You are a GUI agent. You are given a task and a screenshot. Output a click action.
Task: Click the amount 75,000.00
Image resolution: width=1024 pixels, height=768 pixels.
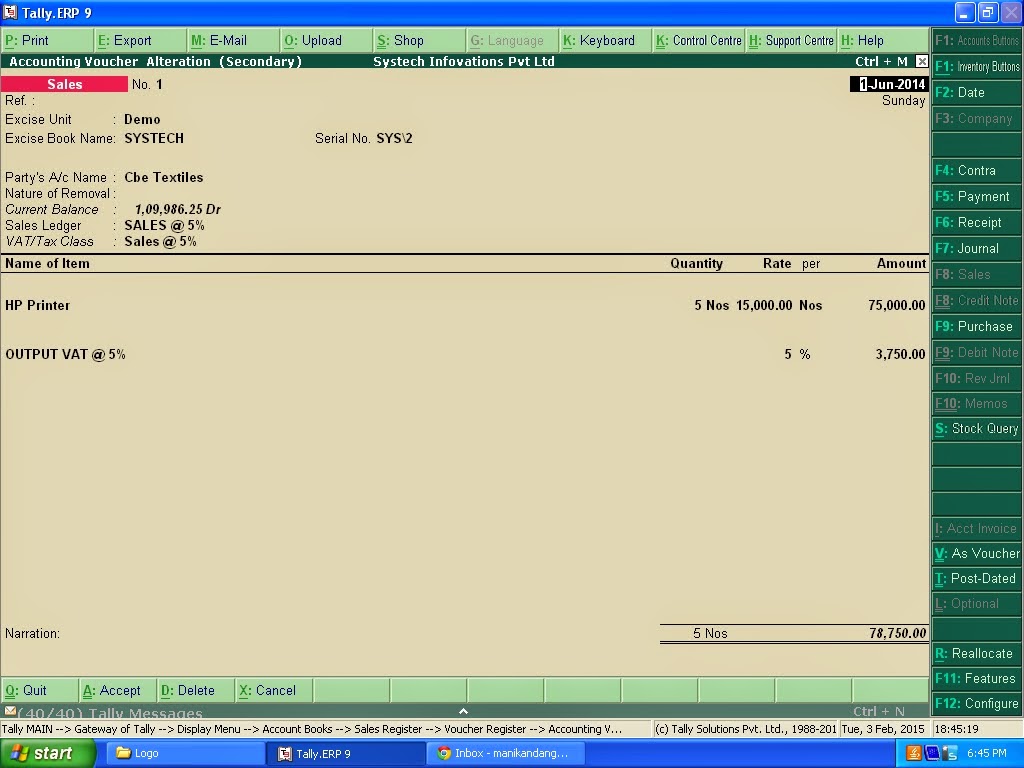897,305
